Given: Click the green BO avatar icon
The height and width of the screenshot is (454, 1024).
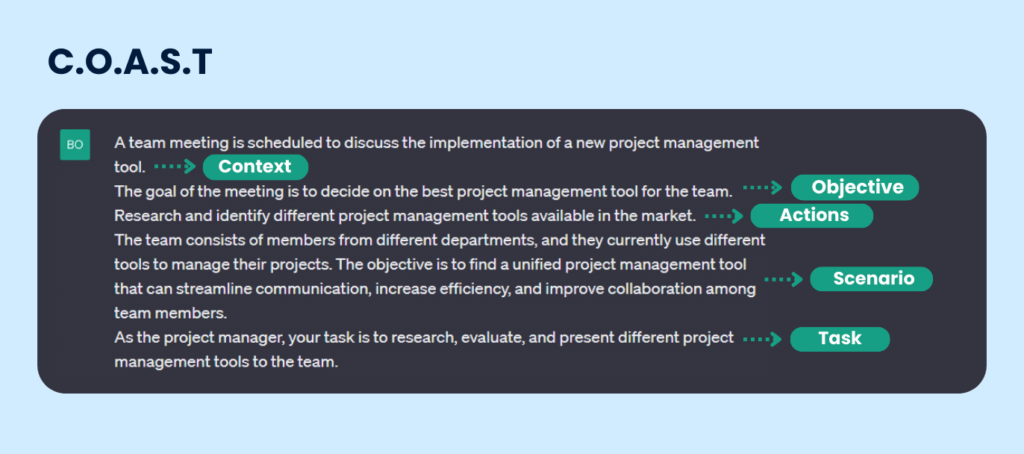Looking at the screenshot, I should click(75, 145).
